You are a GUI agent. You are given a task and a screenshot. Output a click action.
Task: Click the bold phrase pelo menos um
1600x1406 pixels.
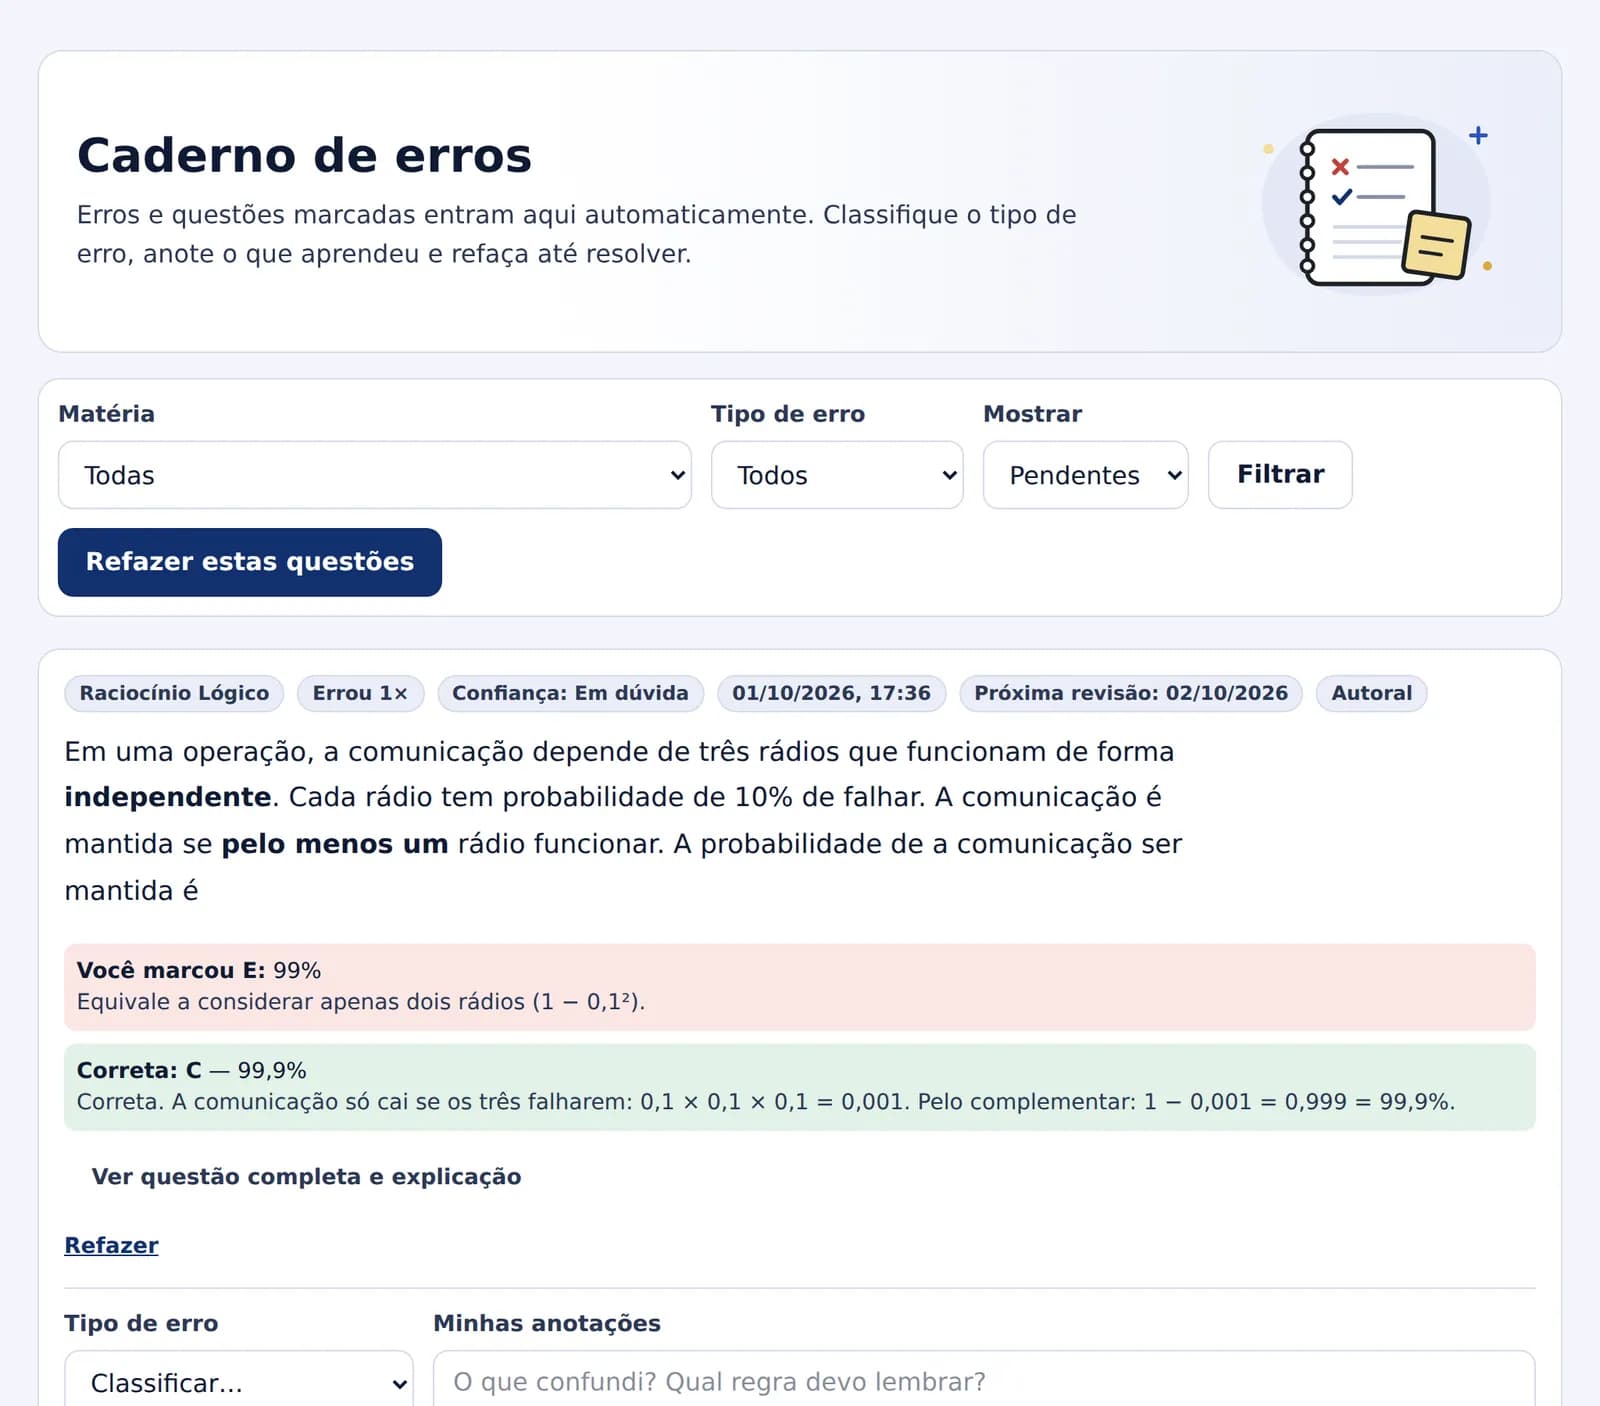(334, 844)
